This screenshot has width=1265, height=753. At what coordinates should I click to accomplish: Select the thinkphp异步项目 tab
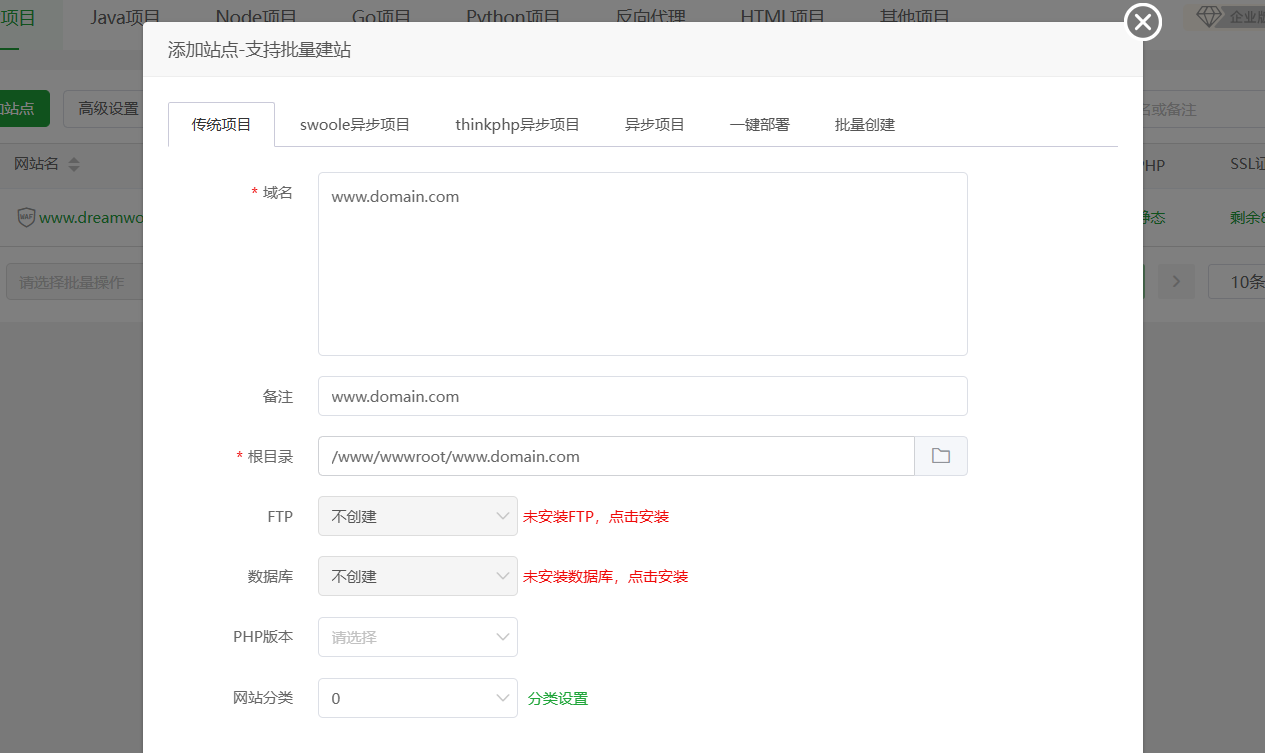coord(517,125)
